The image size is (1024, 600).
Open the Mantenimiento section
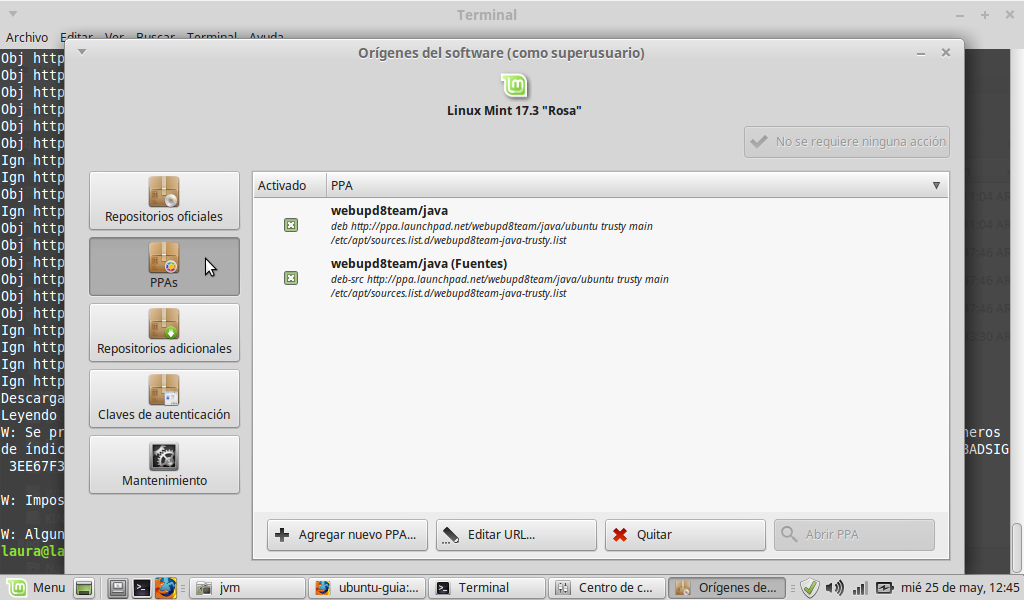point(164,465)
